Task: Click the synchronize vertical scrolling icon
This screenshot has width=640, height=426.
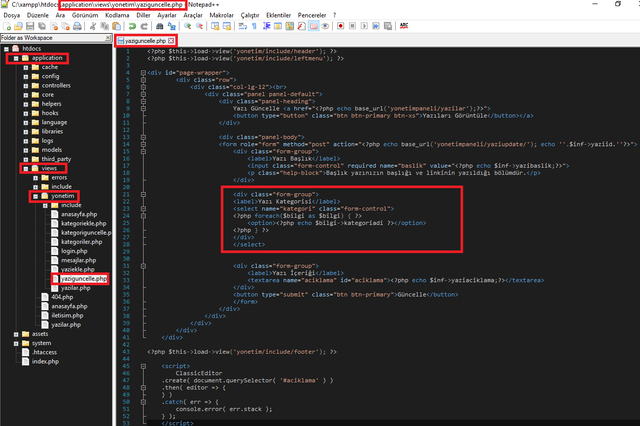Action: [215, 26]
